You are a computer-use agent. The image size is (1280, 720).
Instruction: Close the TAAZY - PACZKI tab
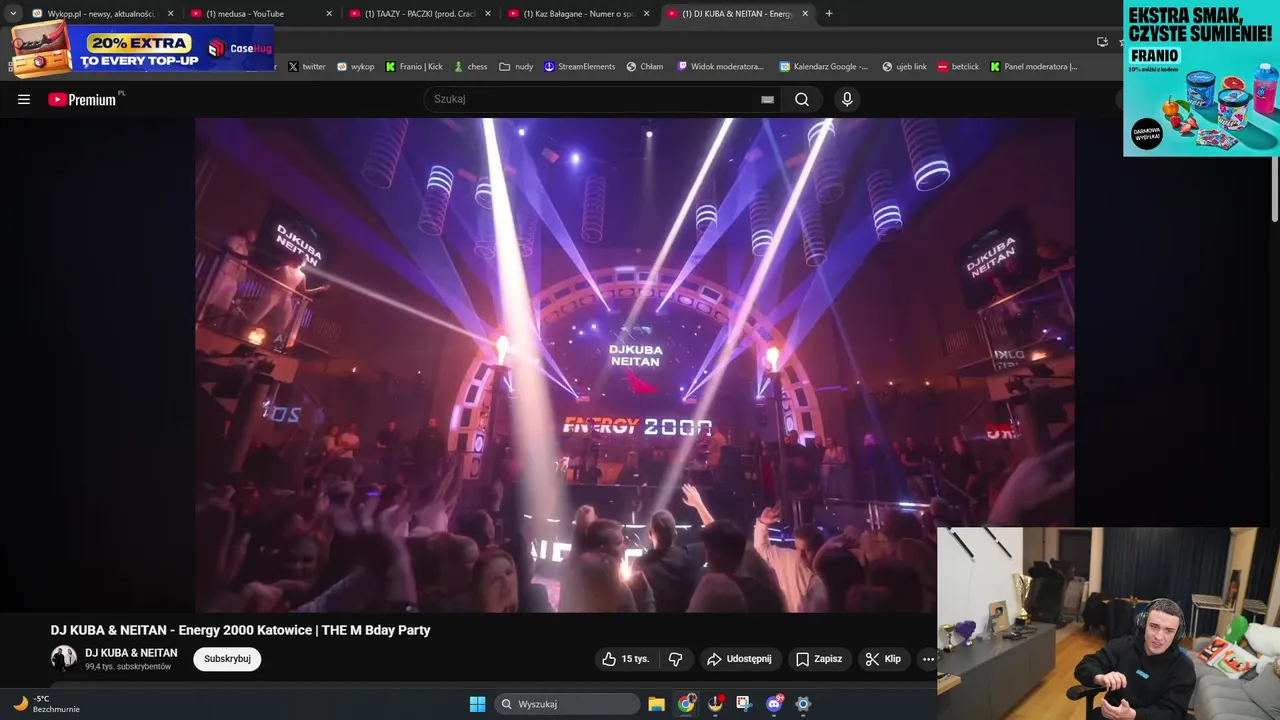[488, 14]
